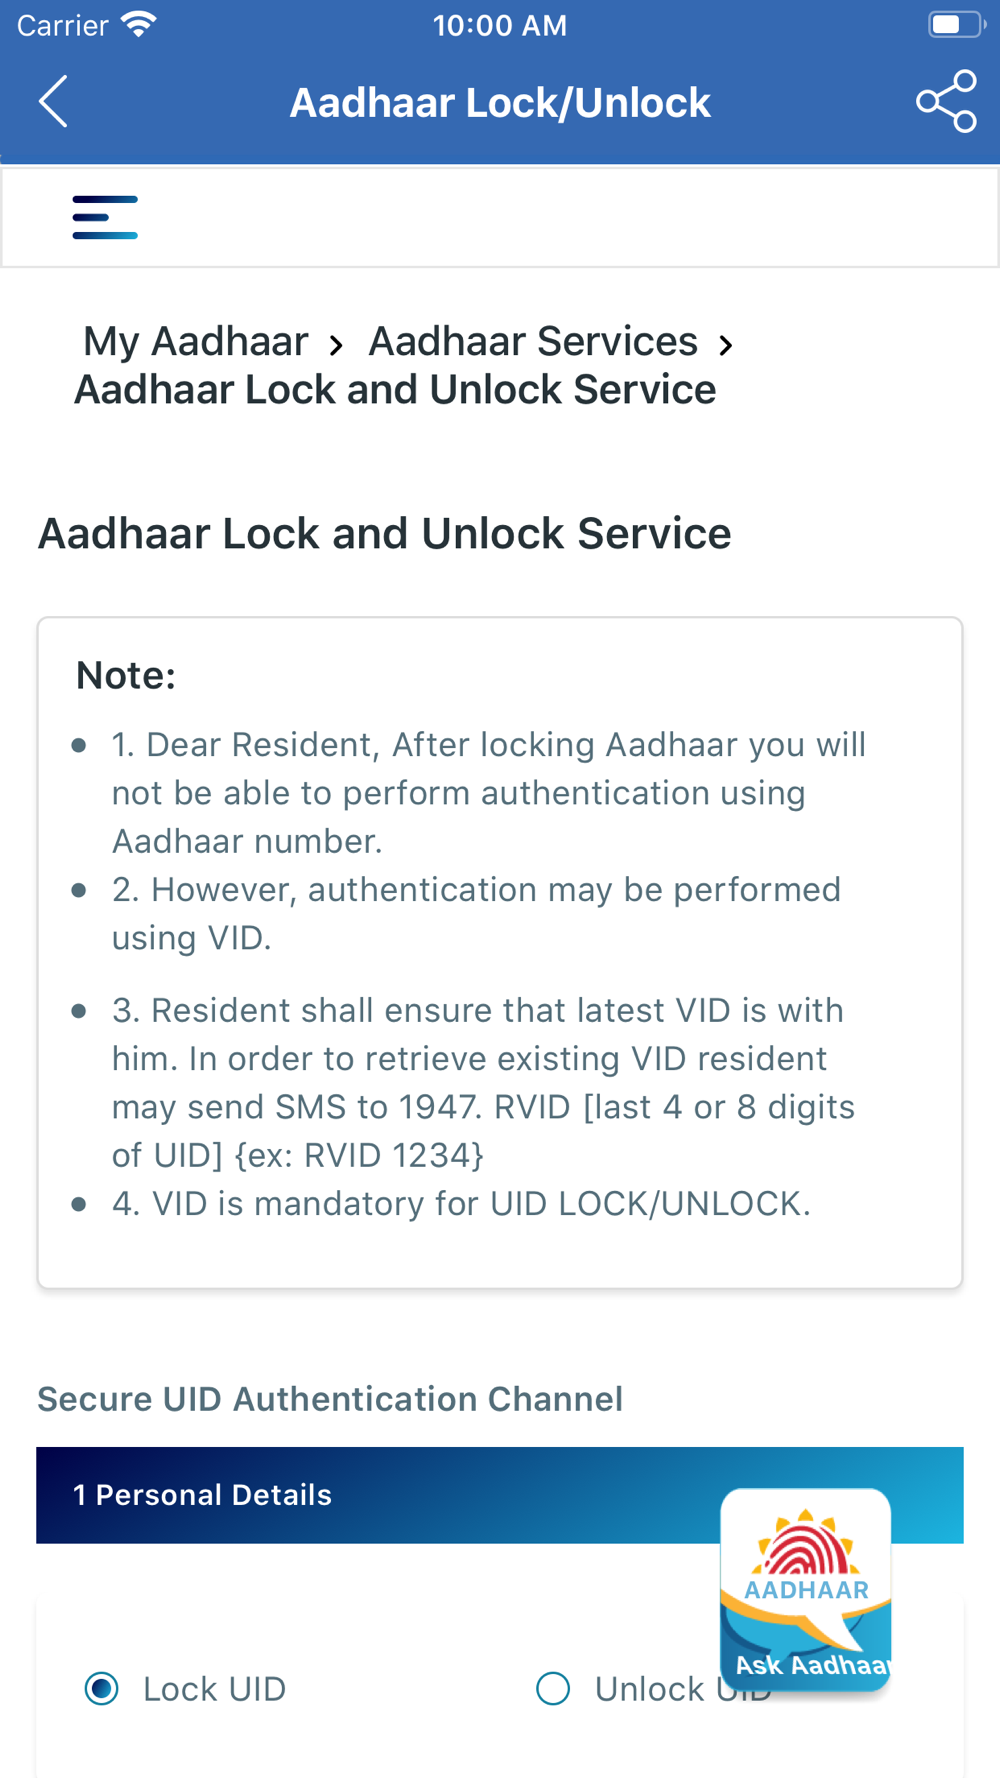Open the Ask Aadhaar chatbot icon
Viewport: 1000px width, 1778px height.
click(806, 1589)
